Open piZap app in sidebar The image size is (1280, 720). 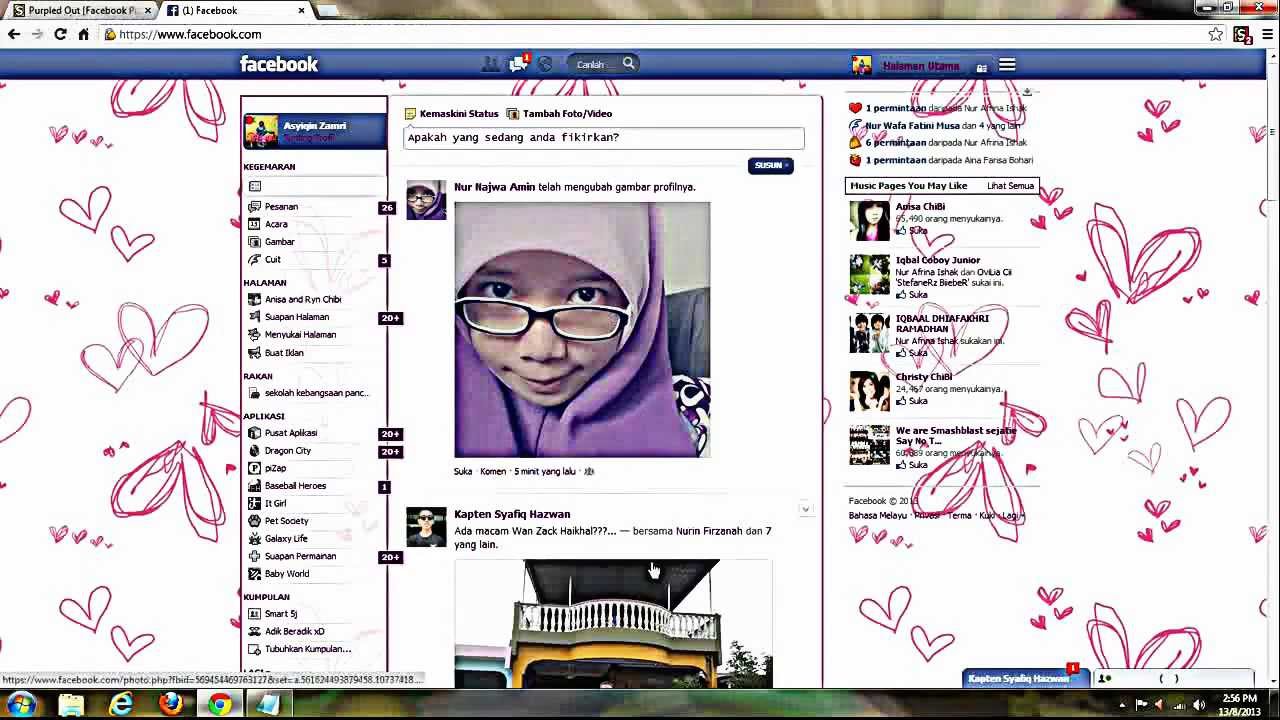pyautogui.click(x=275, y=468)
